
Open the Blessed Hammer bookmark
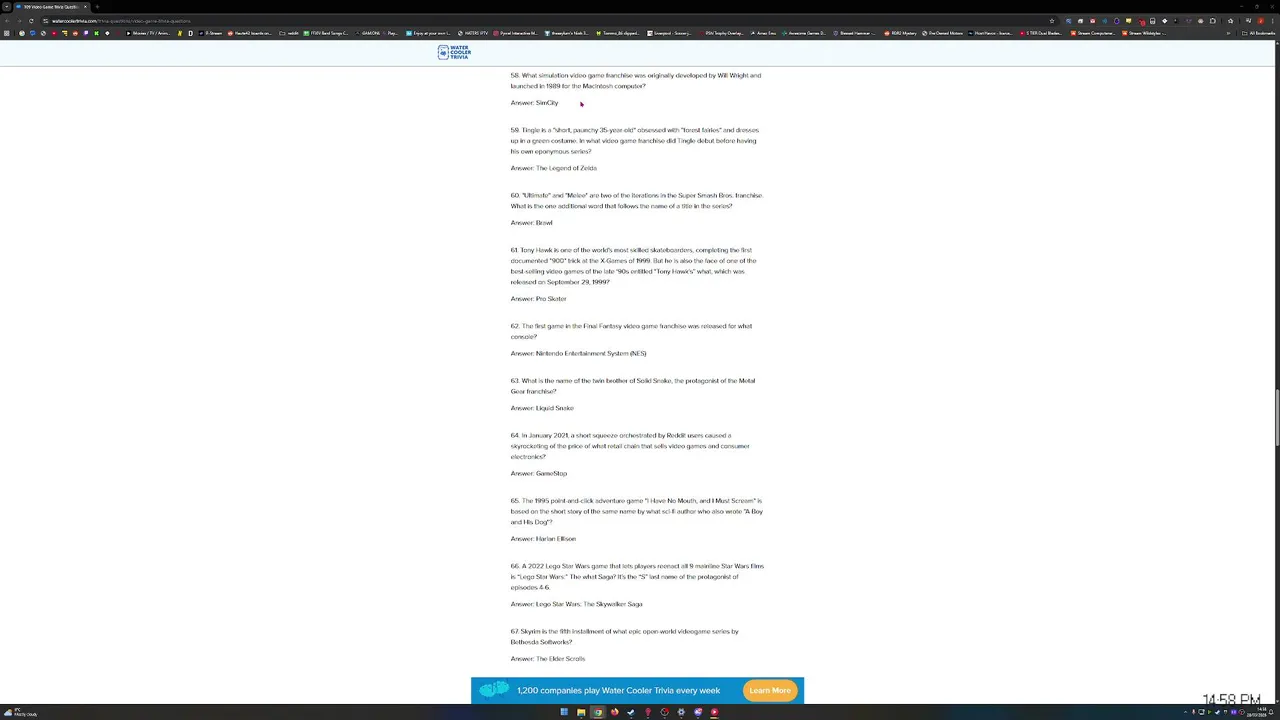point(853,33)
